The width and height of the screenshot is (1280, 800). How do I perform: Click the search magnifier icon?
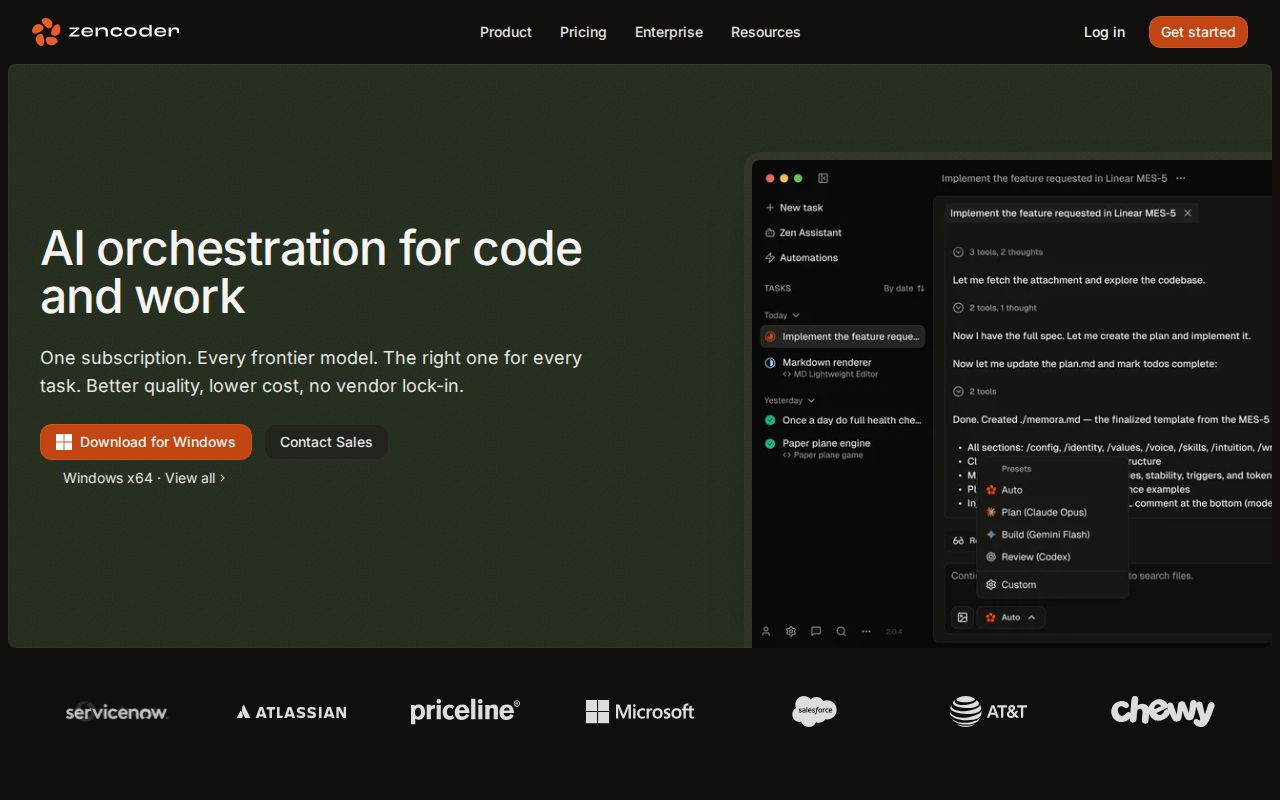point(841,632)
